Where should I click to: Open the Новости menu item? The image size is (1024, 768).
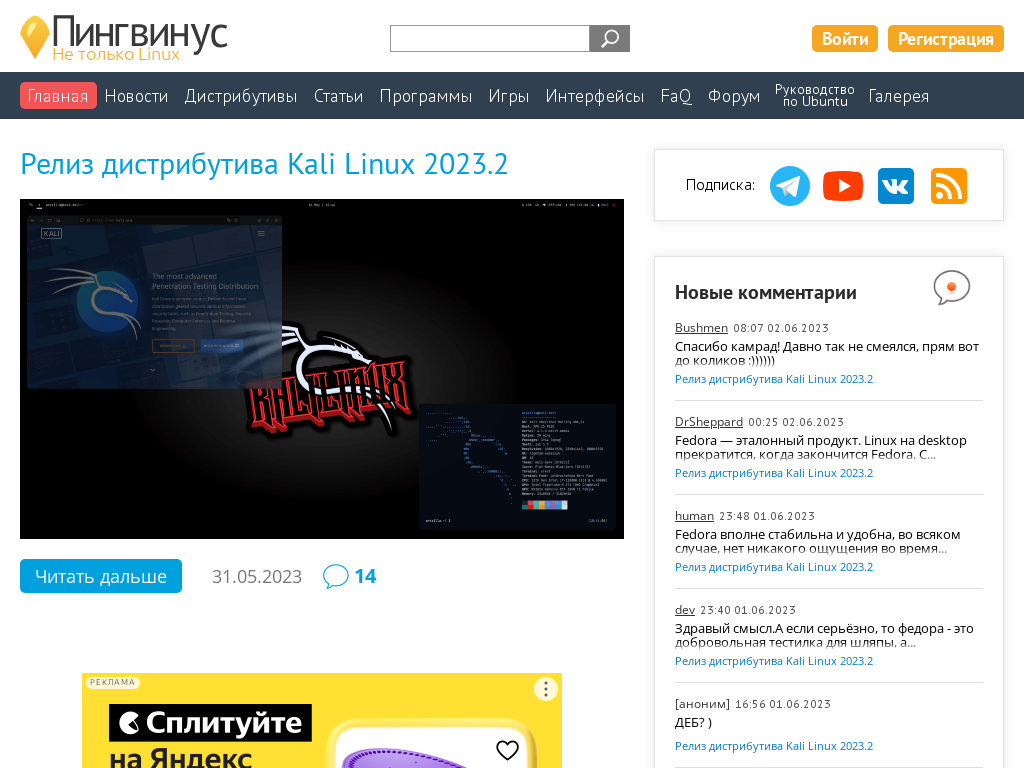136,96
